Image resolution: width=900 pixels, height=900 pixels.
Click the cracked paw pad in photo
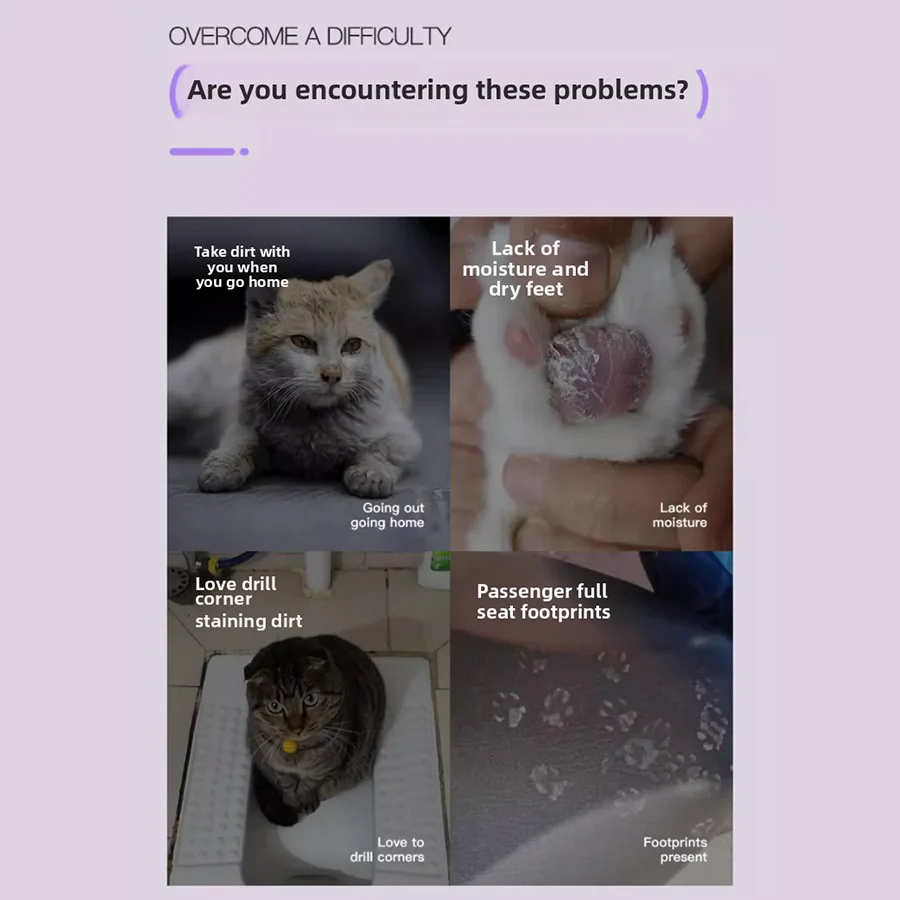(599, 371)
